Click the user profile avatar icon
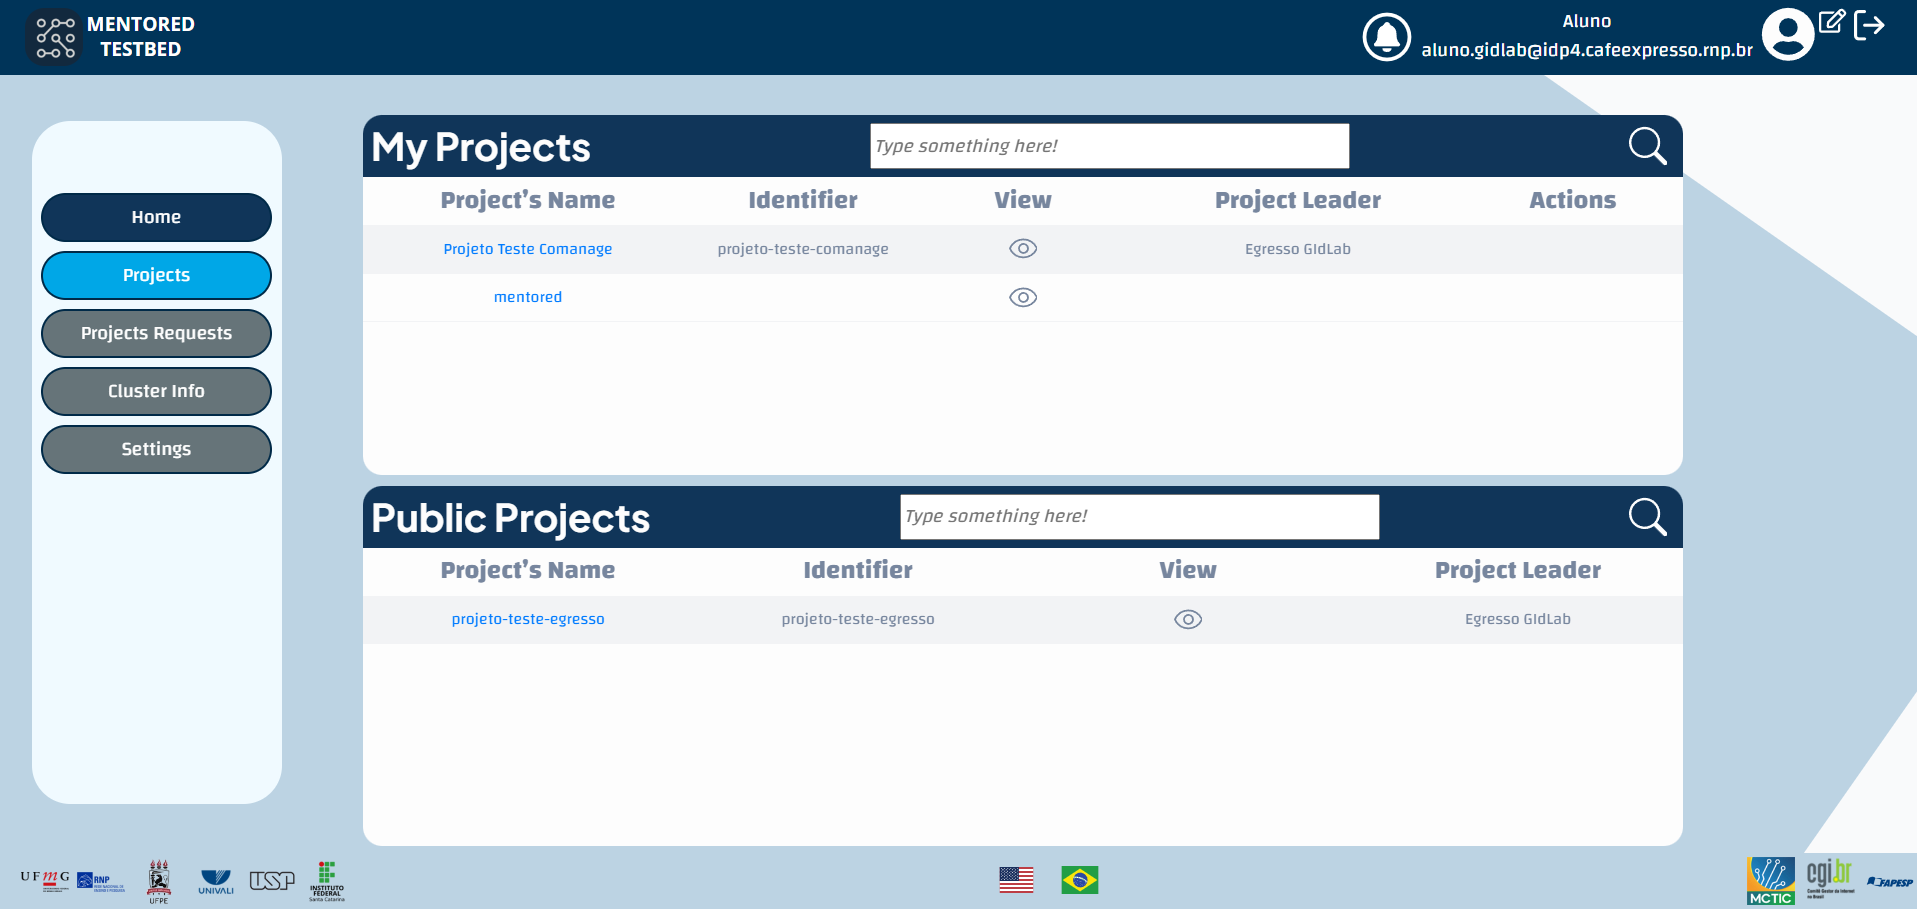The image size is (1917, 909). tap(1789, 33)
